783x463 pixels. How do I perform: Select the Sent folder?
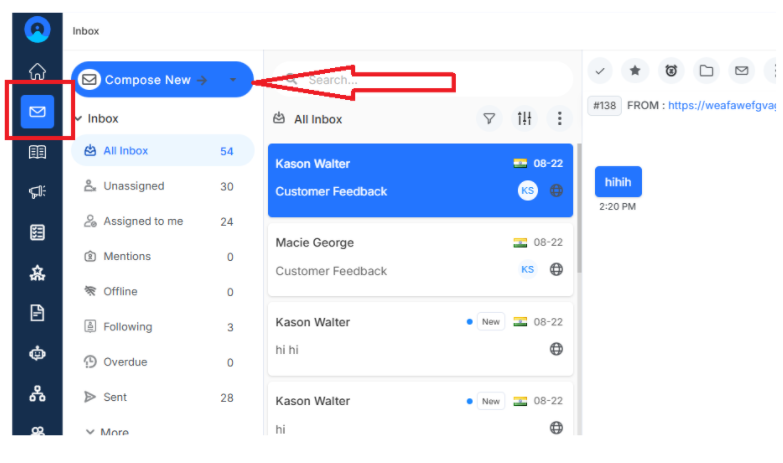[x=162, y=398]
